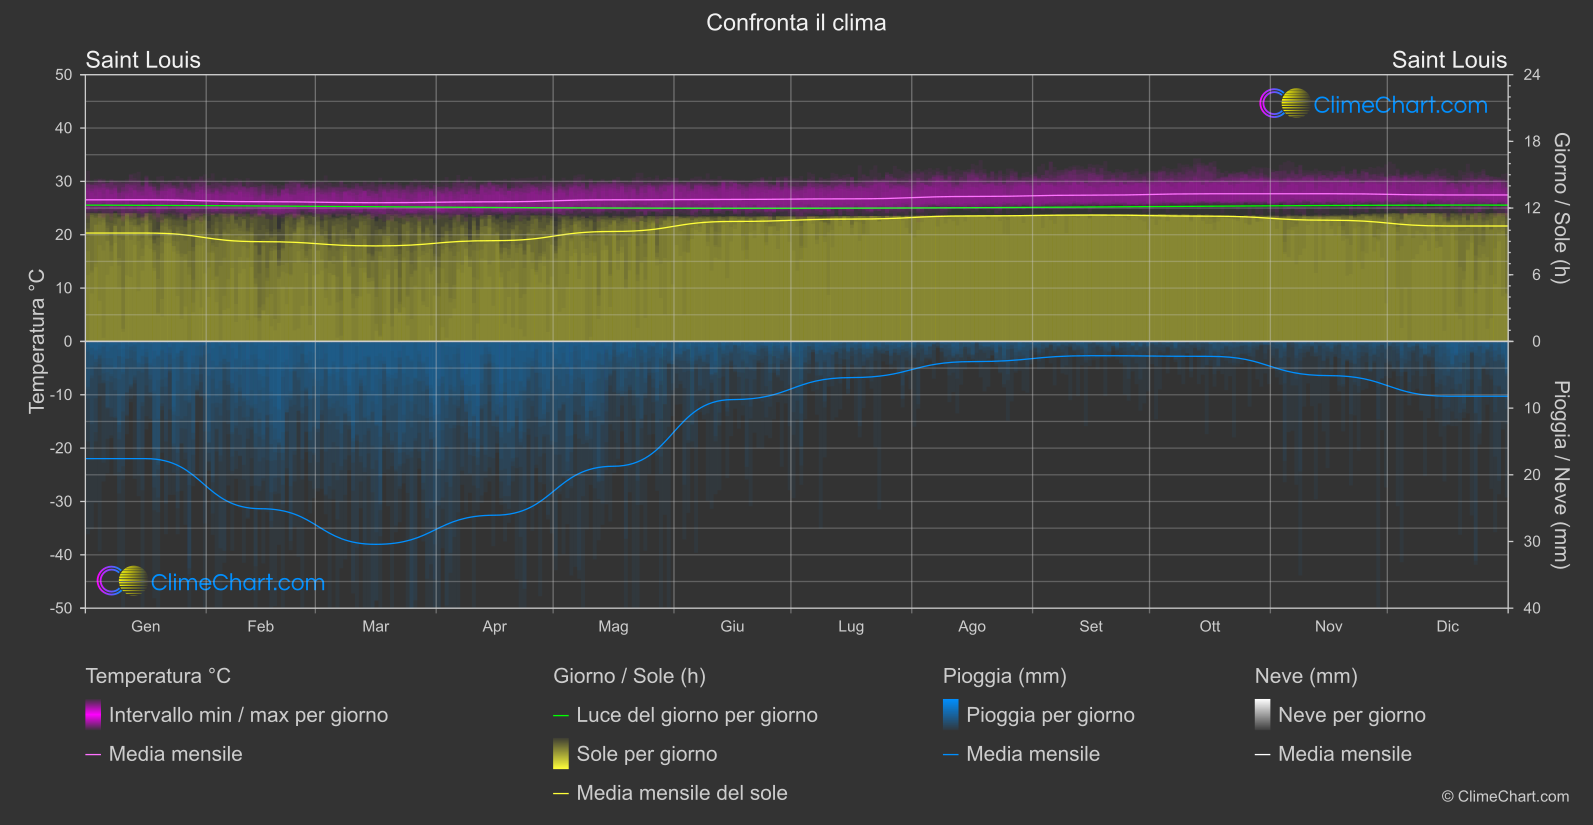Toggle the temperature 'Media mensile' legend entry
The height and width of the screenshot is (825, 1593).
click(x=175, y=754)
